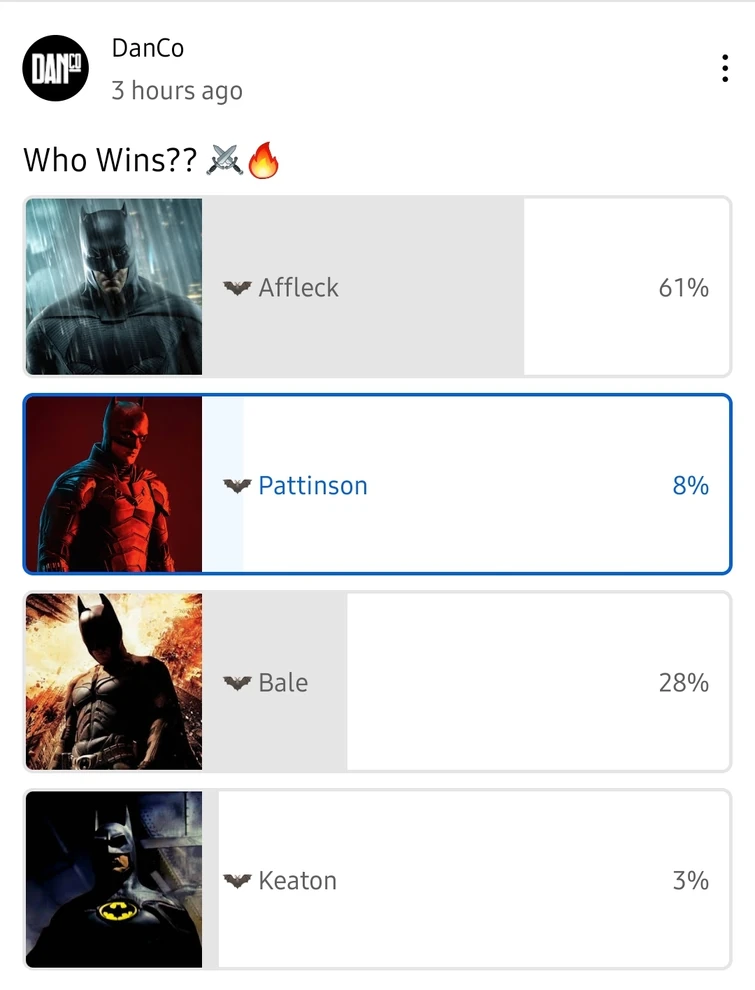The width and height of the screenshot is (755, 990).
Task: Click the Dark Knight Bale thumbnail
Action: point(113,682)
